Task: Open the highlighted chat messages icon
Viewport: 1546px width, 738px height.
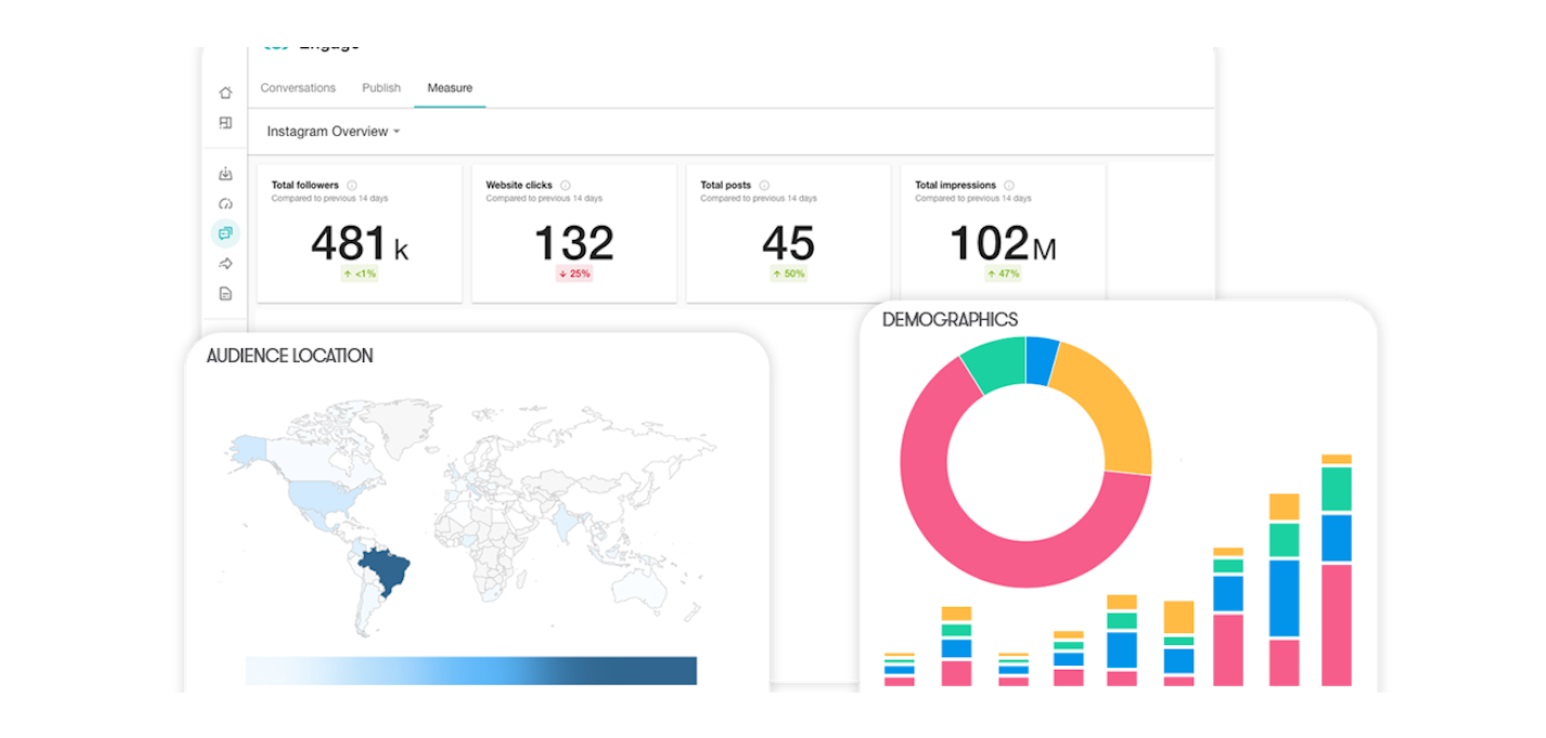Action: [226, 233]
